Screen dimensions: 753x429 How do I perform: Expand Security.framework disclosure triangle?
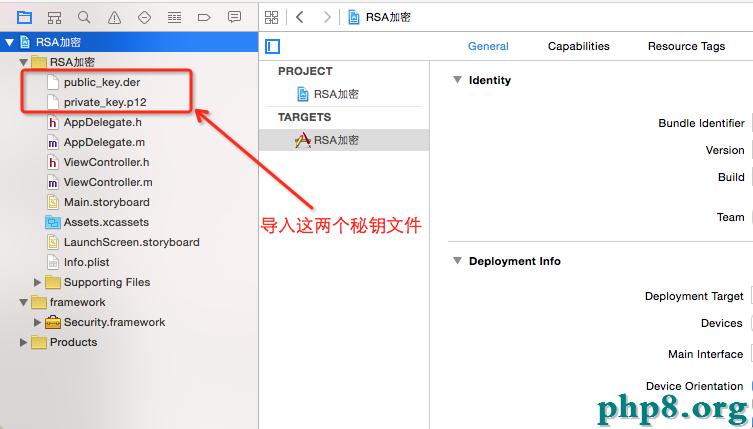(x=37, y=322)
